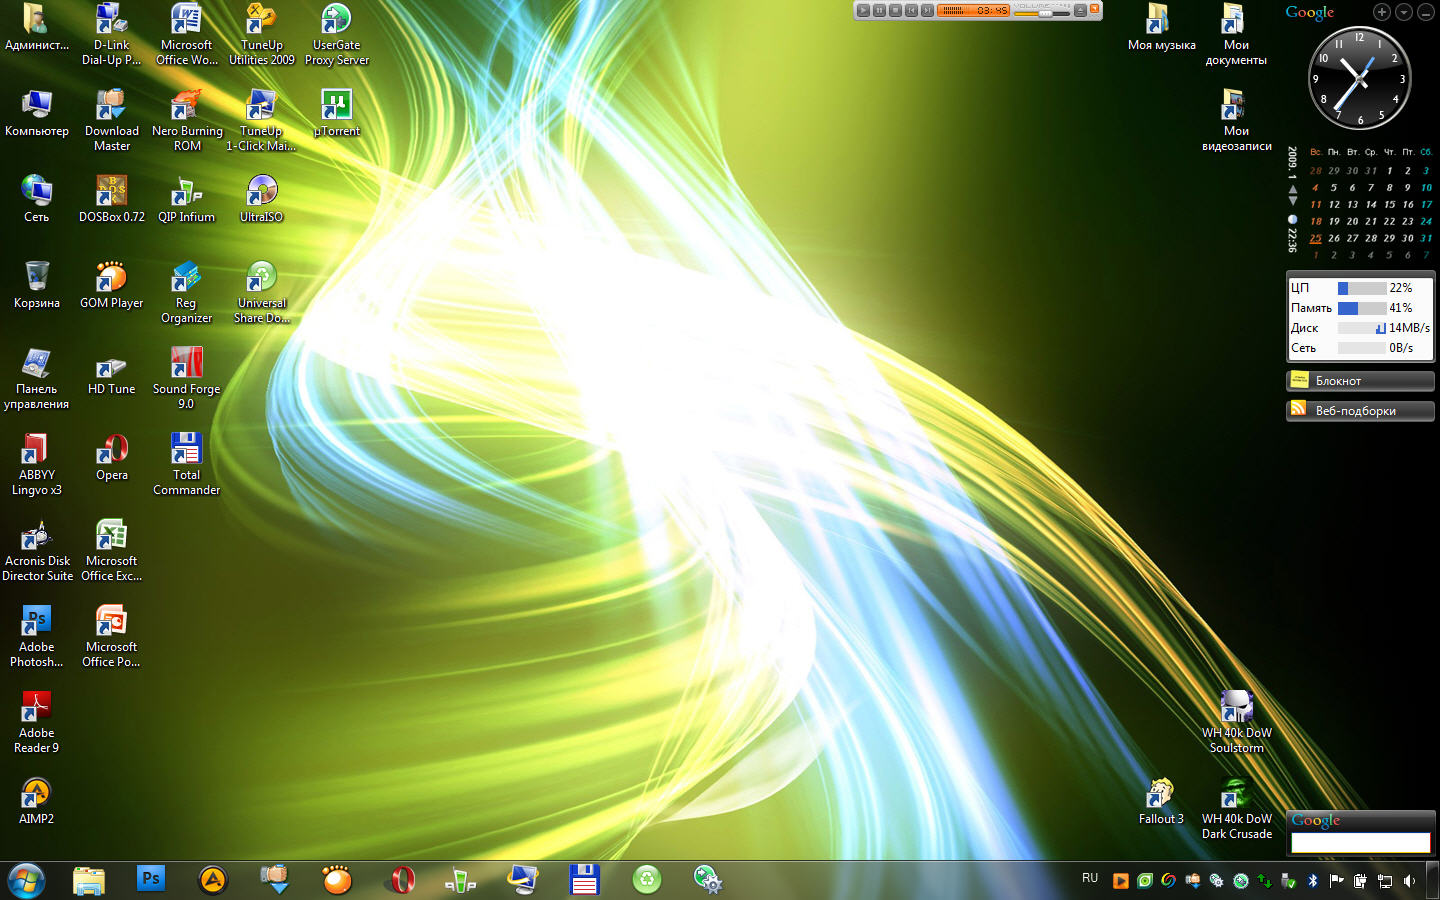This screenshot has width=1440, height=900.
Task: Launch TuneUp Utilities 2009 from desktop
Action: click(x=261, y=34)
